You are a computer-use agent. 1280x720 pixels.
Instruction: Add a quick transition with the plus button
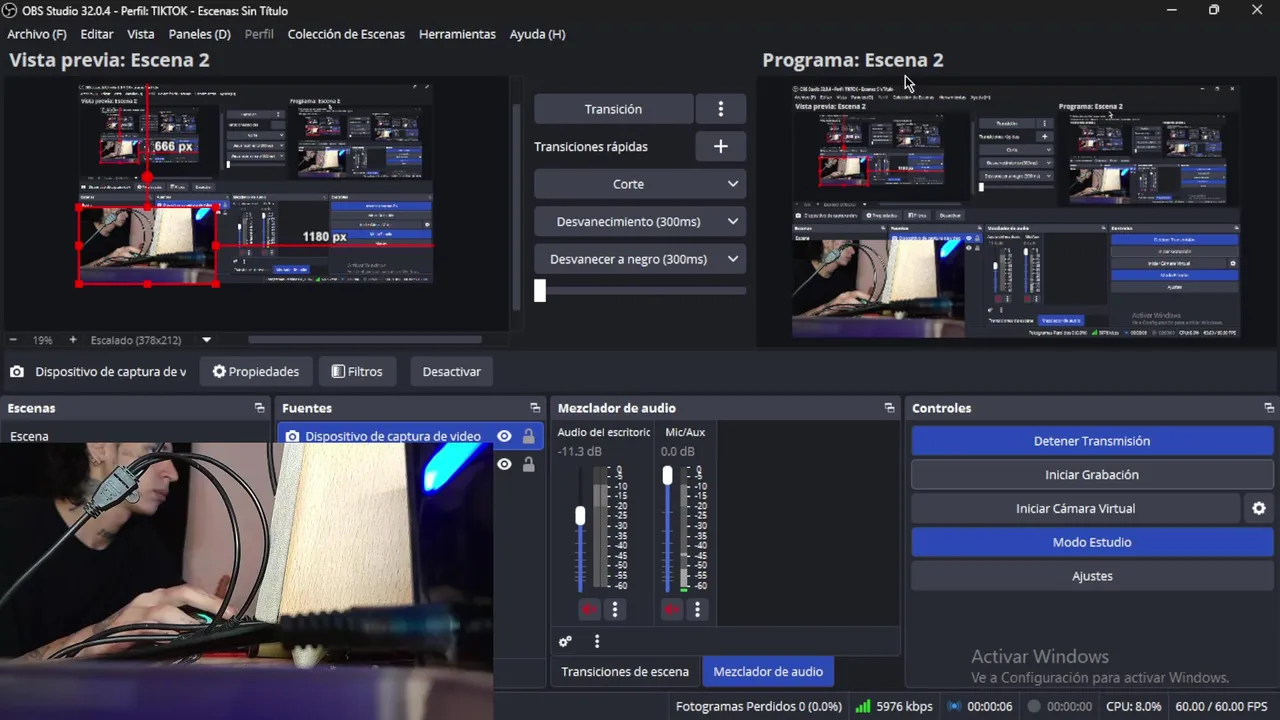click(x=720, y=146)
